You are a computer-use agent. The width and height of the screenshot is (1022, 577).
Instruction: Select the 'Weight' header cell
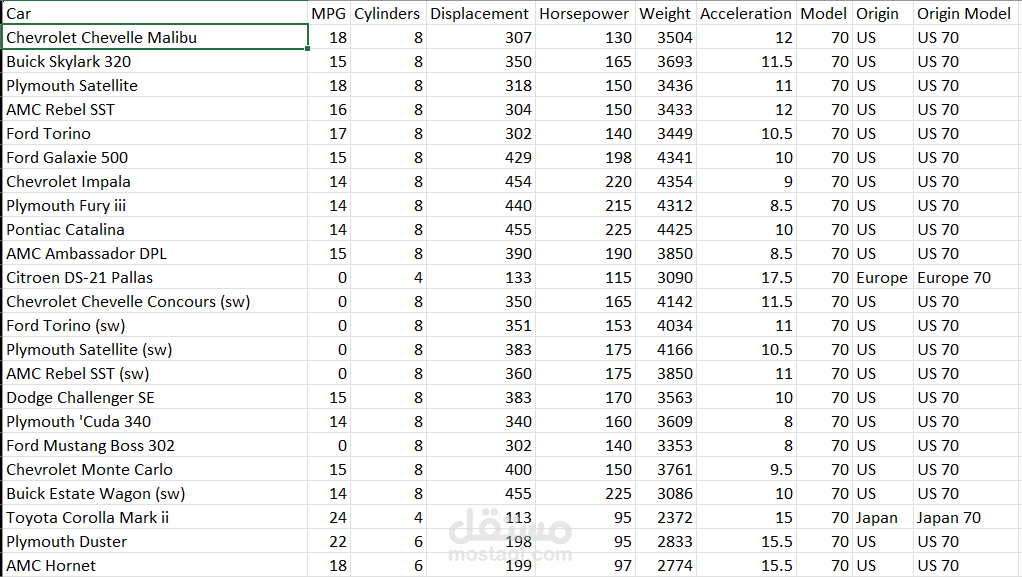pos(666,13)
